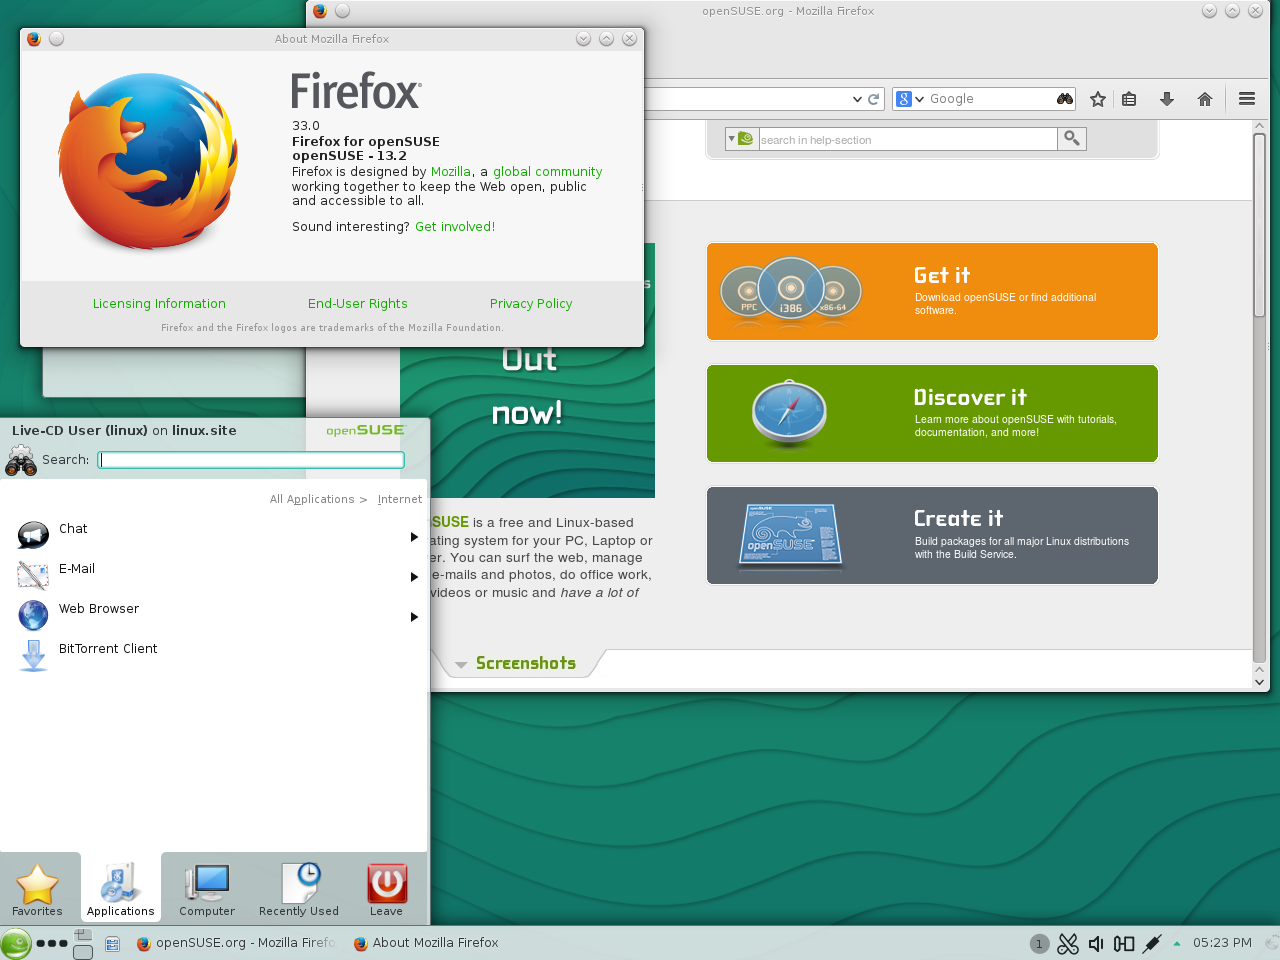This screenshot has width=1280, height=960.
Task: Expand the Google search engine dropdown arrow
Action: coord(919,99)
